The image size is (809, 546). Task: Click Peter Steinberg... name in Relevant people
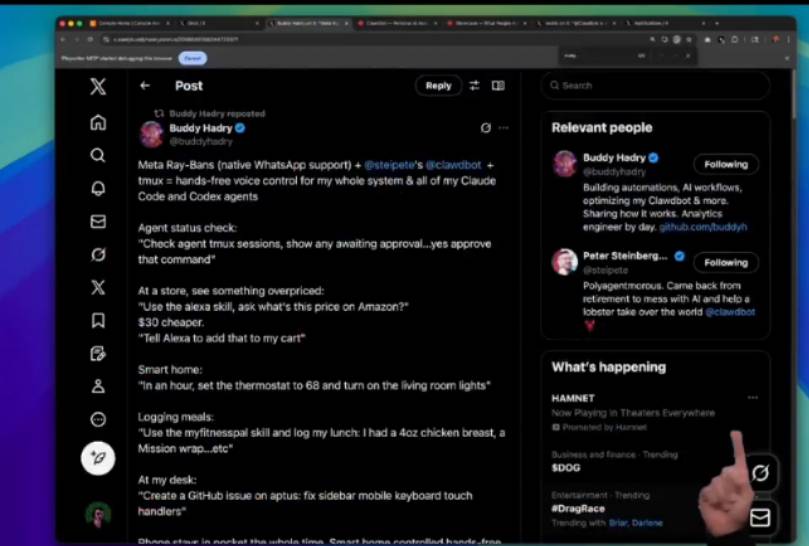point(625,256)
